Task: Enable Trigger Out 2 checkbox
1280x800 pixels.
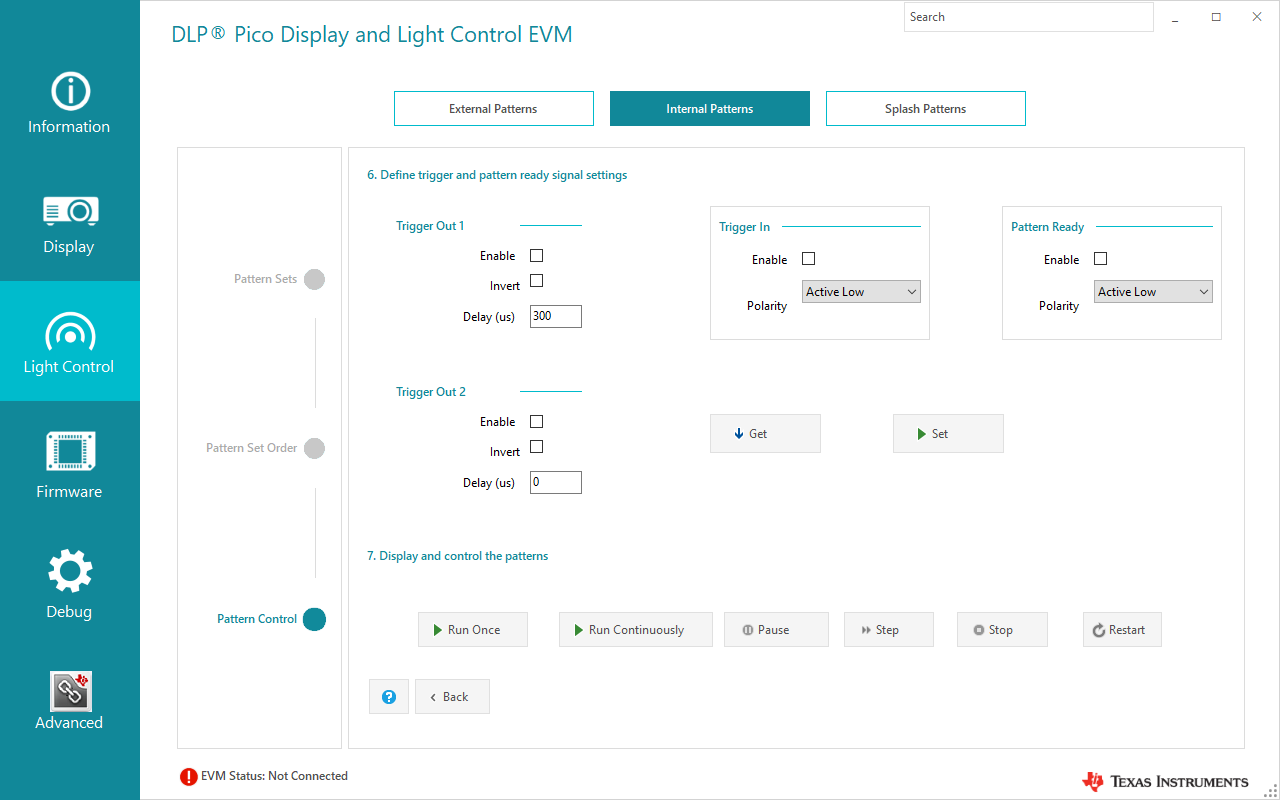Action: [x=536, y=422]
